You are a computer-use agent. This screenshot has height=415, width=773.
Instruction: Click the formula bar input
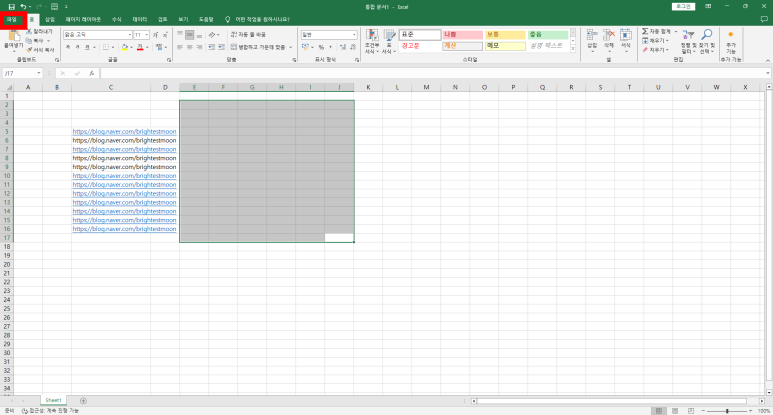(434, 73)
